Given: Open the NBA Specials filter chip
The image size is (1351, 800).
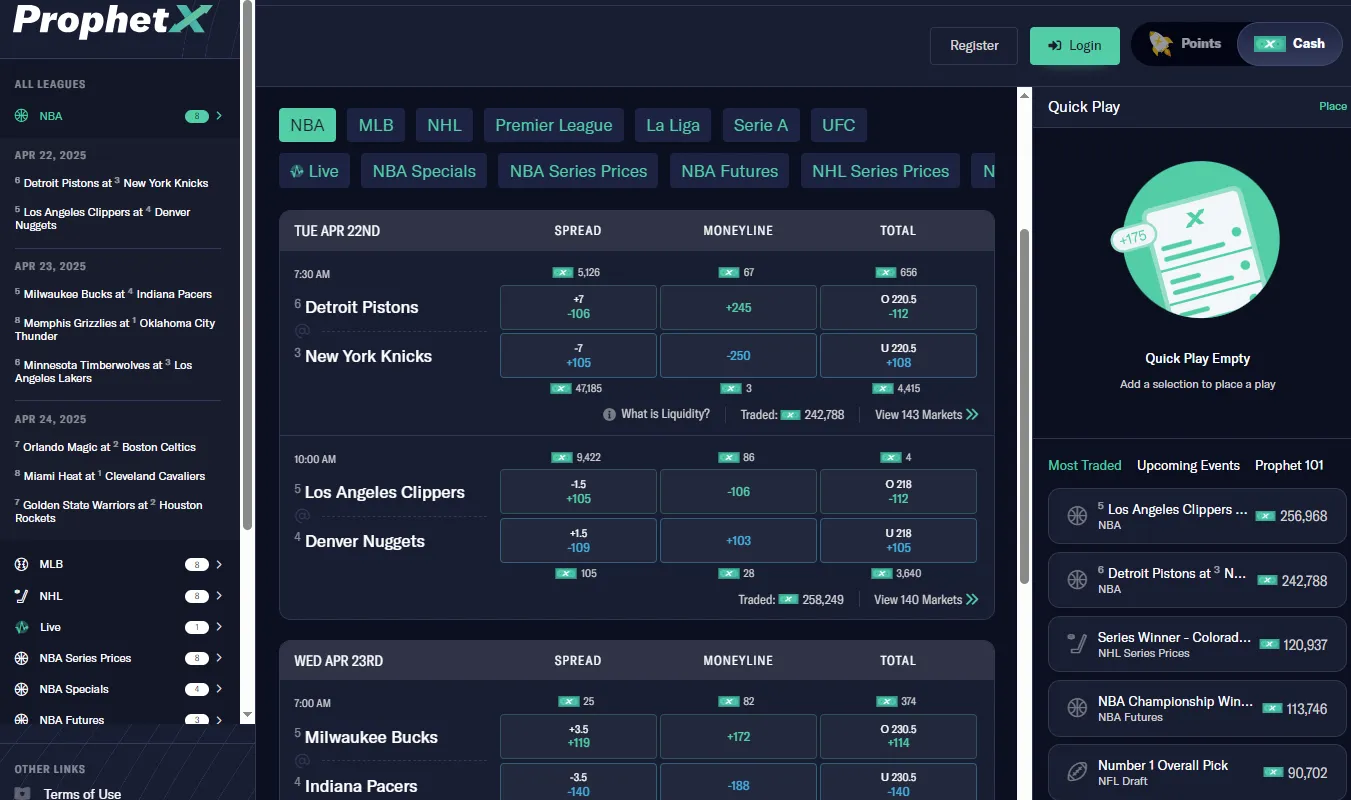Looking at the screenshot, I should (424, 171).
